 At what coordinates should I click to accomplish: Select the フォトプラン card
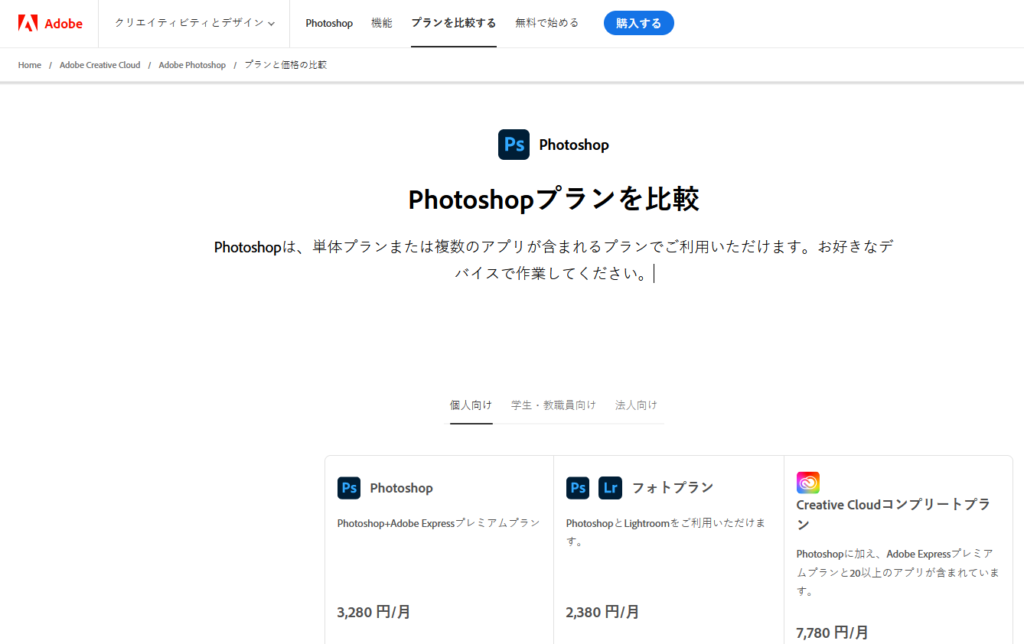click(668, 550)
